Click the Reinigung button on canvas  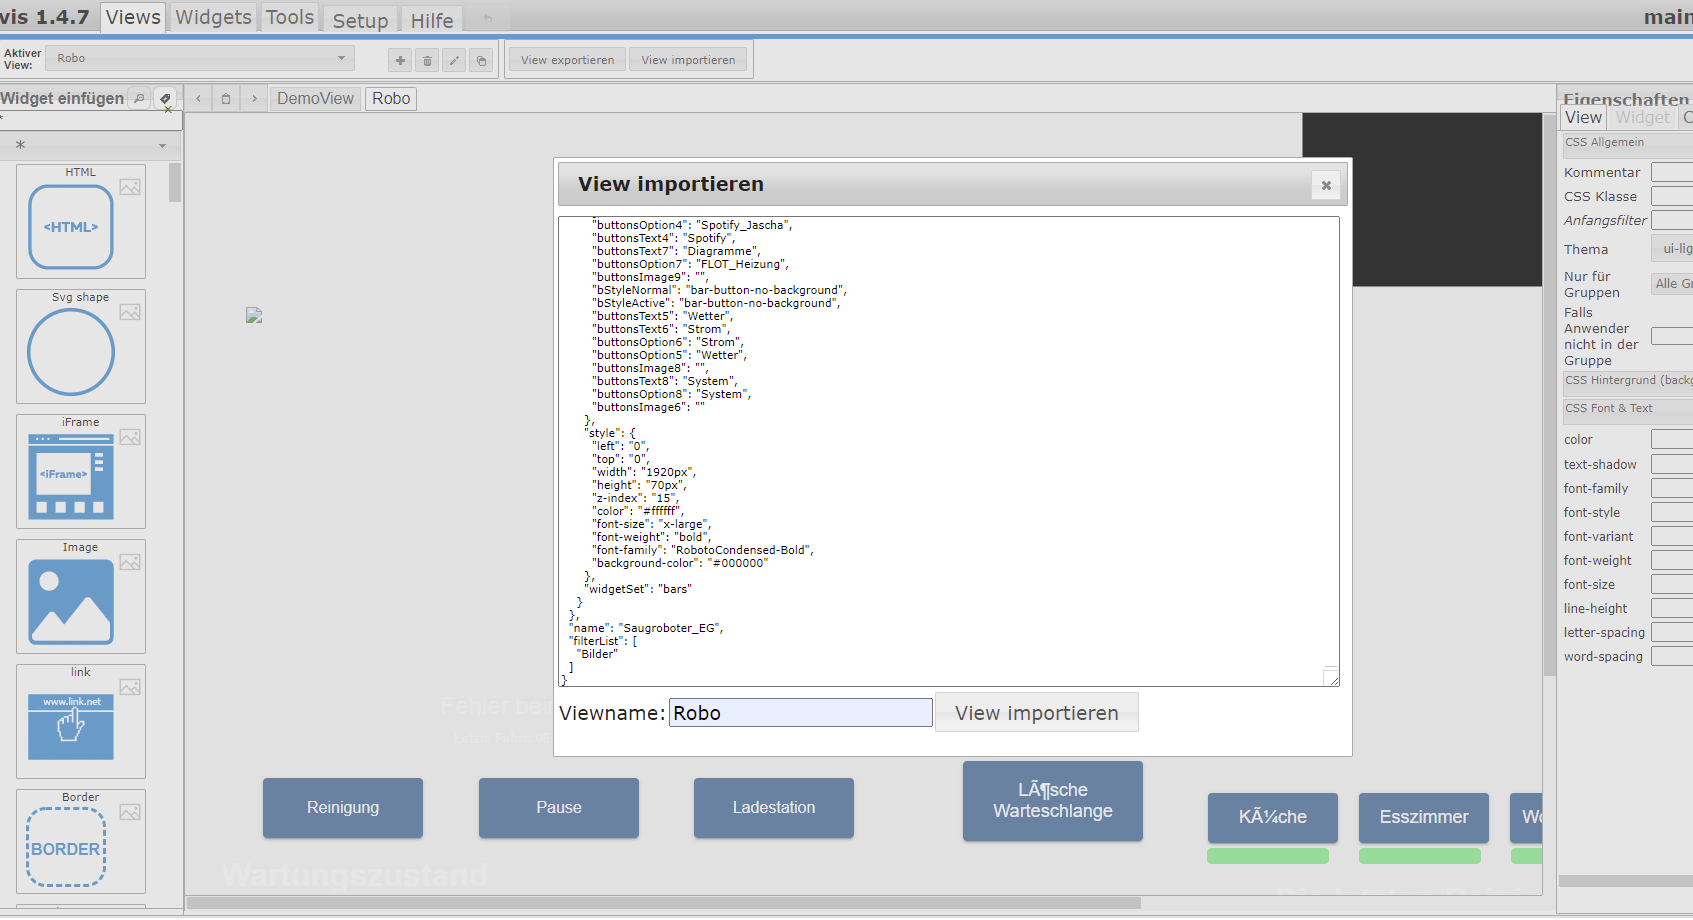pos(343,808)
